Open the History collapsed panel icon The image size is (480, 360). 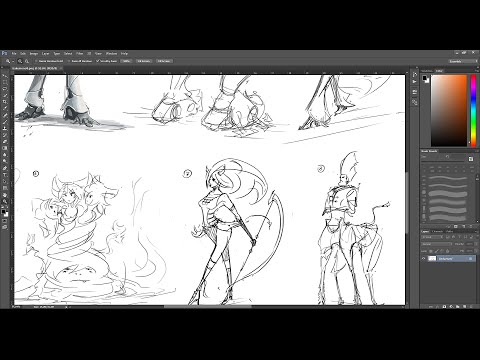pyautogui.click(x=415, y=74)
